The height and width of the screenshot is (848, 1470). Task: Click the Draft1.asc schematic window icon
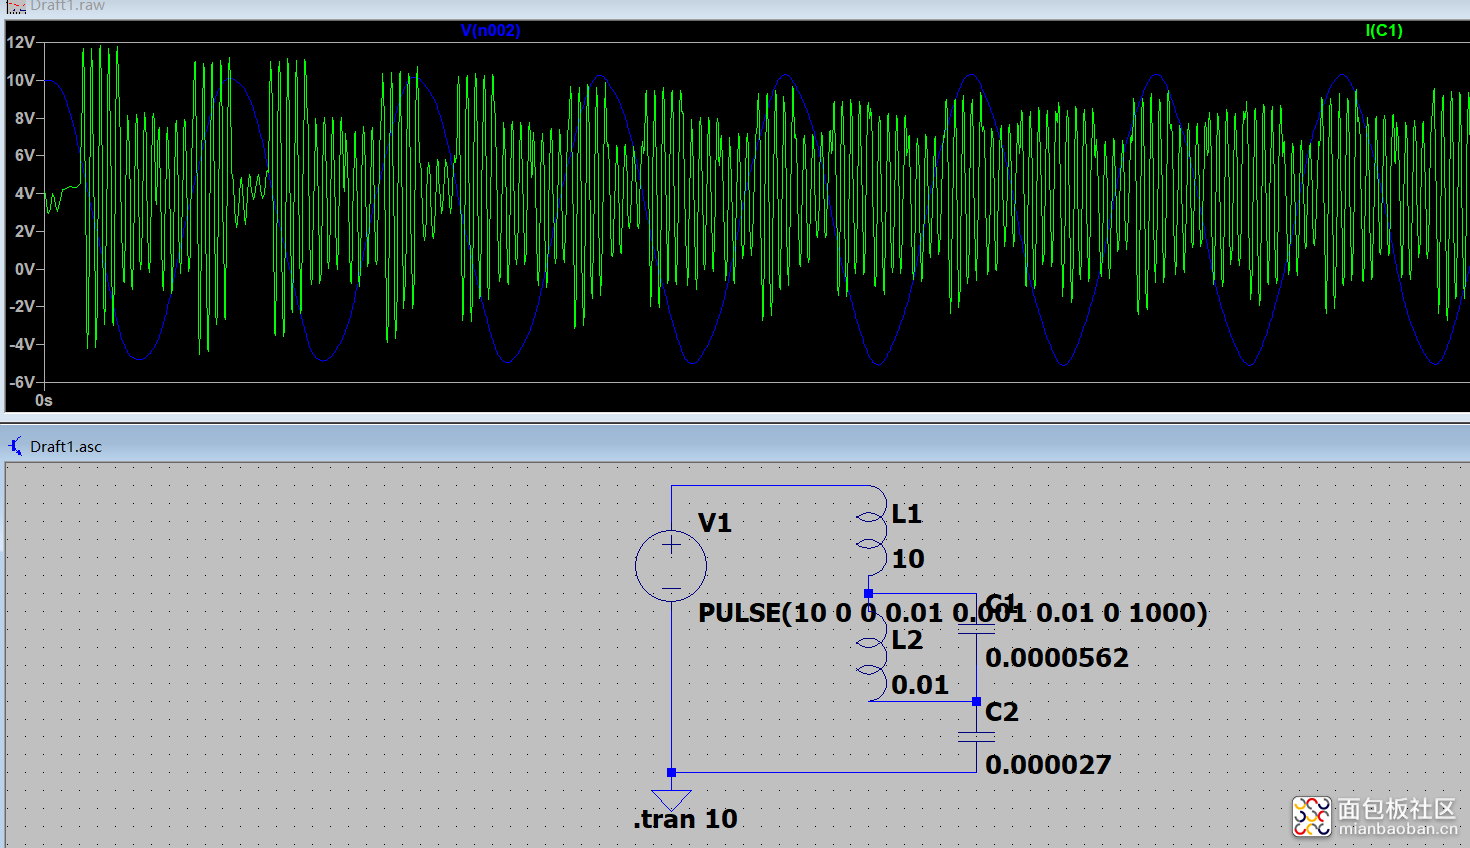[15, 446]
